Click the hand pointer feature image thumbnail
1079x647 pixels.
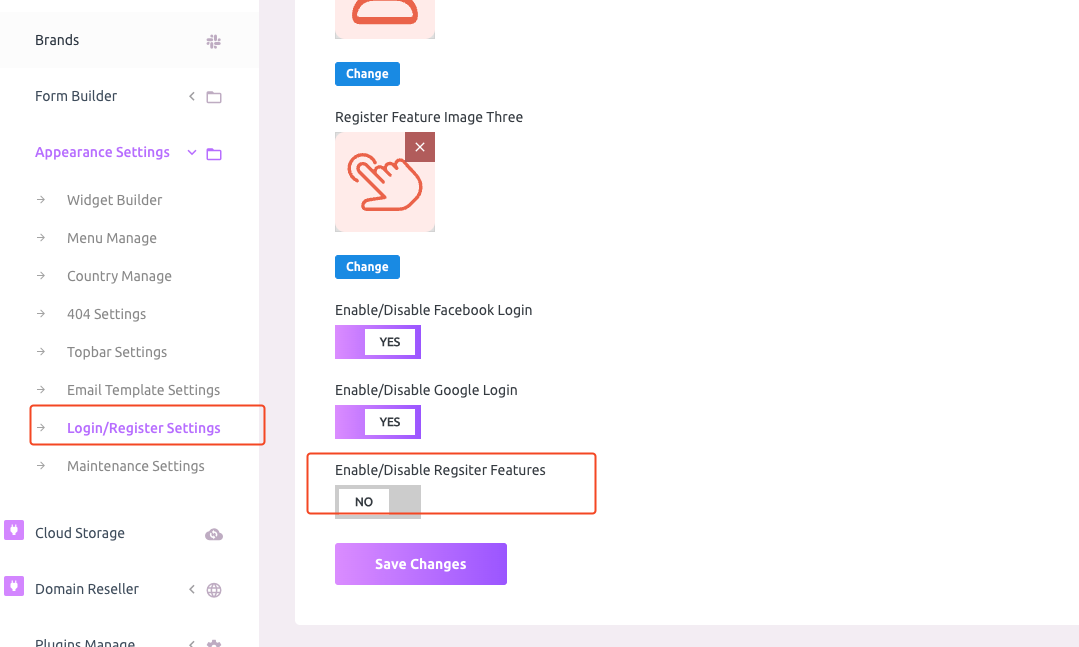[x=385, y=182]
